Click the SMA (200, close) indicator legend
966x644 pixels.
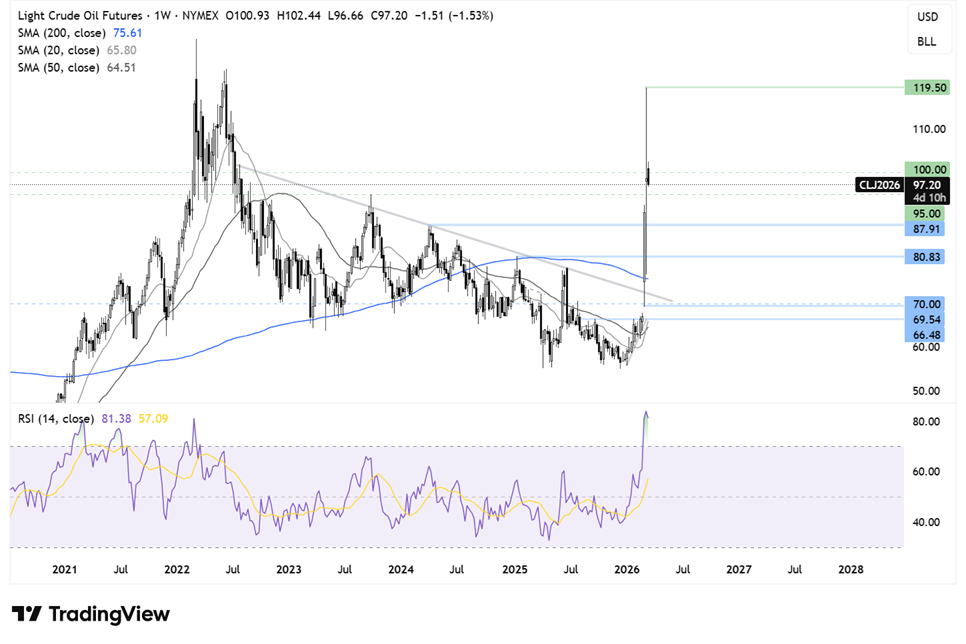click(62, 33)
